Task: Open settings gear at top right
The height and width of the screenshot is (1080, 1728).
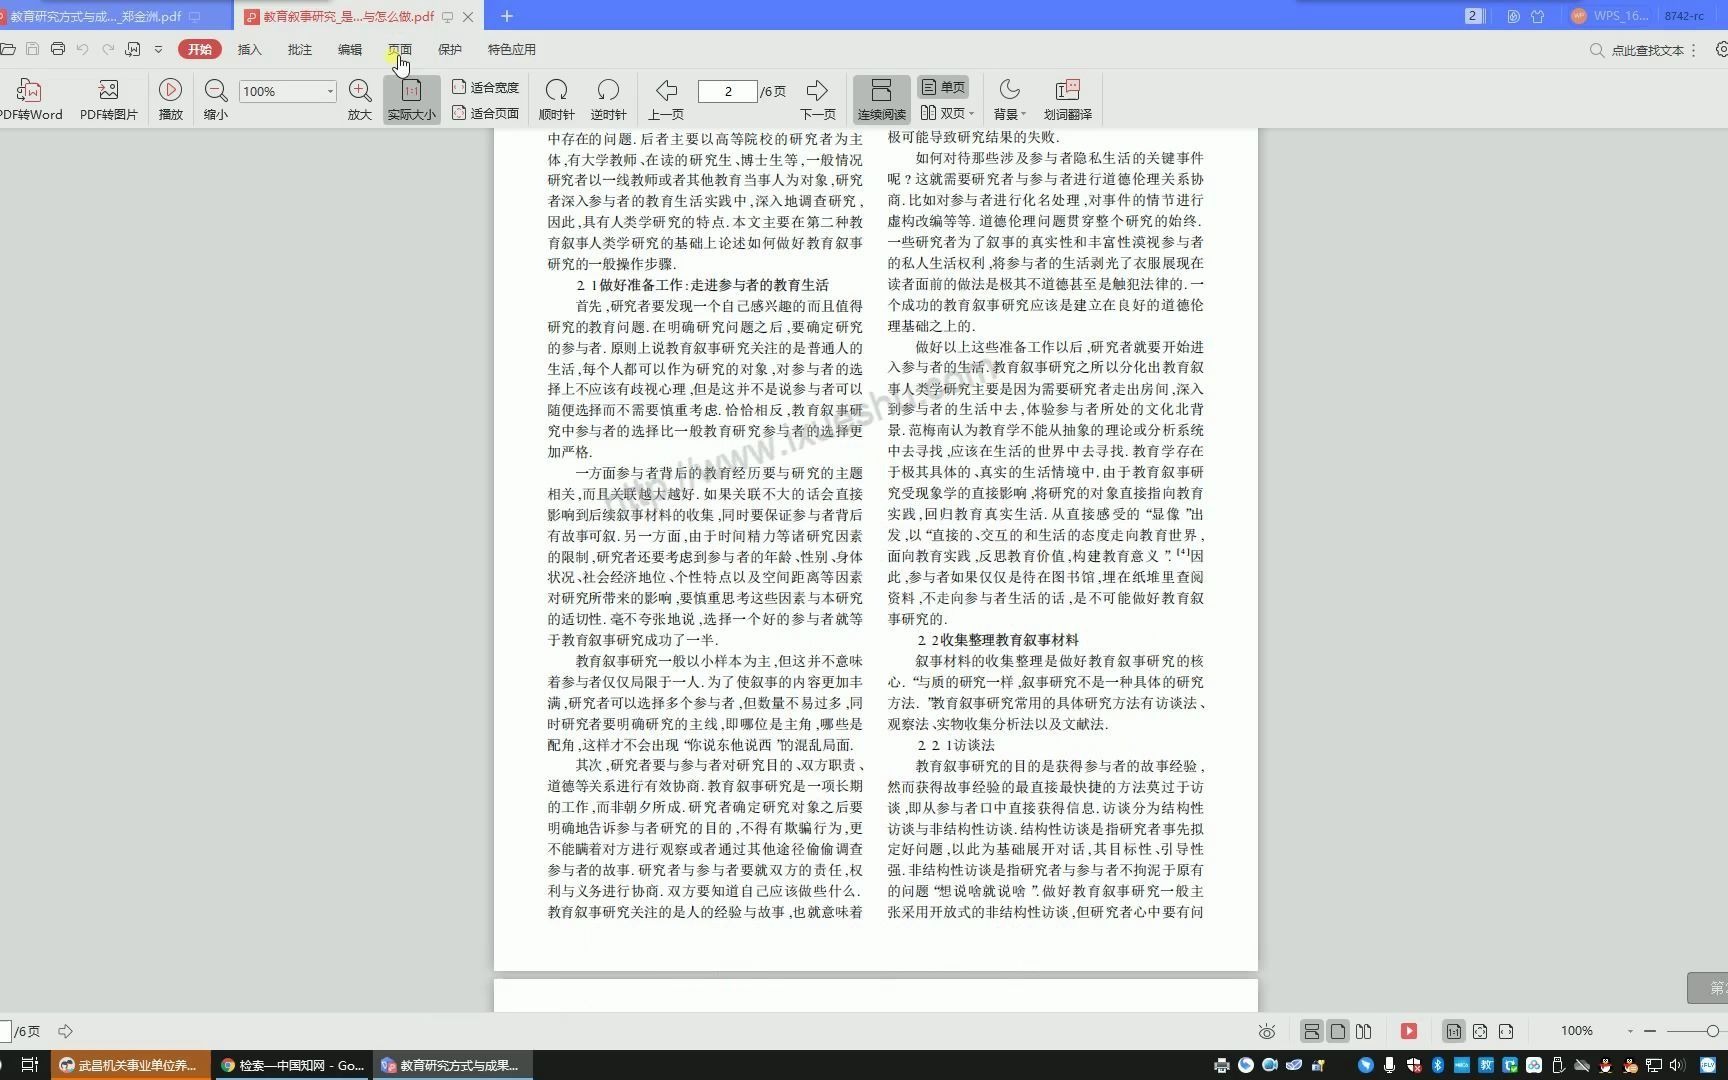Action: click(1721, 49)
